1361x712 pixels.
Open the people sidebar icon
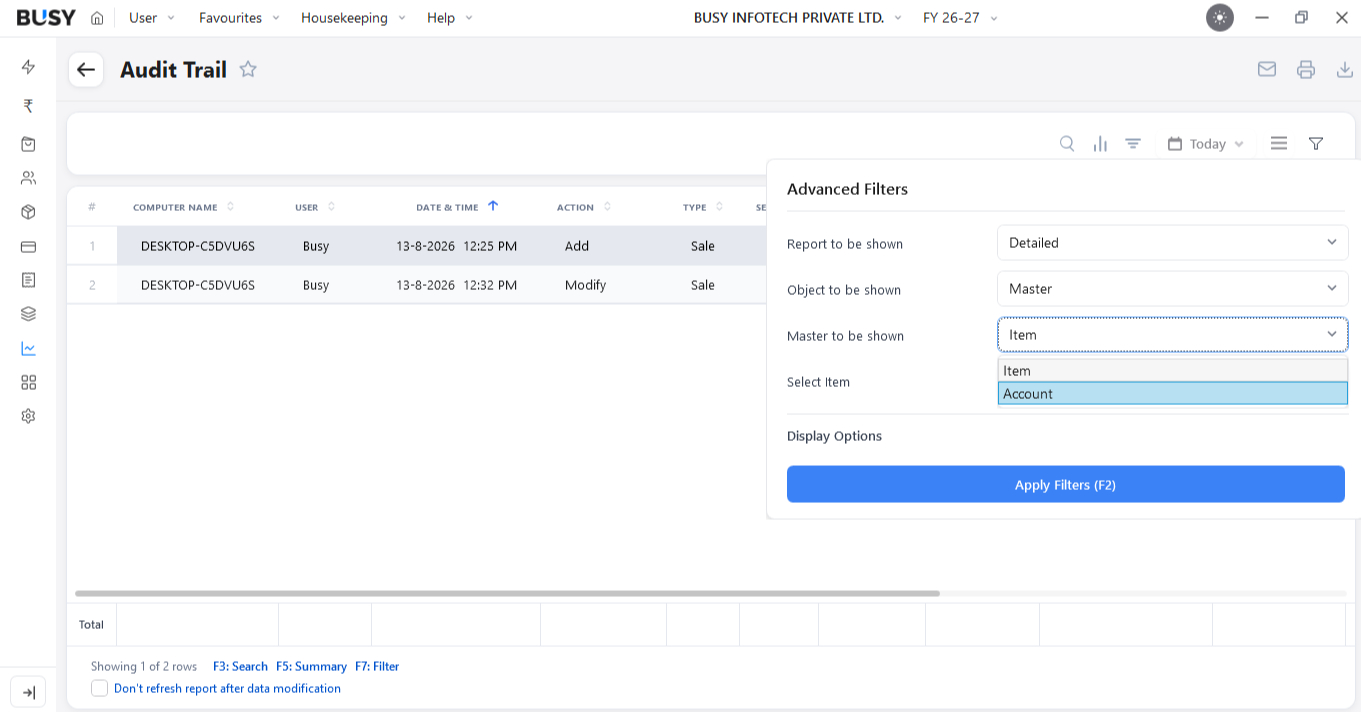[28, 178]
